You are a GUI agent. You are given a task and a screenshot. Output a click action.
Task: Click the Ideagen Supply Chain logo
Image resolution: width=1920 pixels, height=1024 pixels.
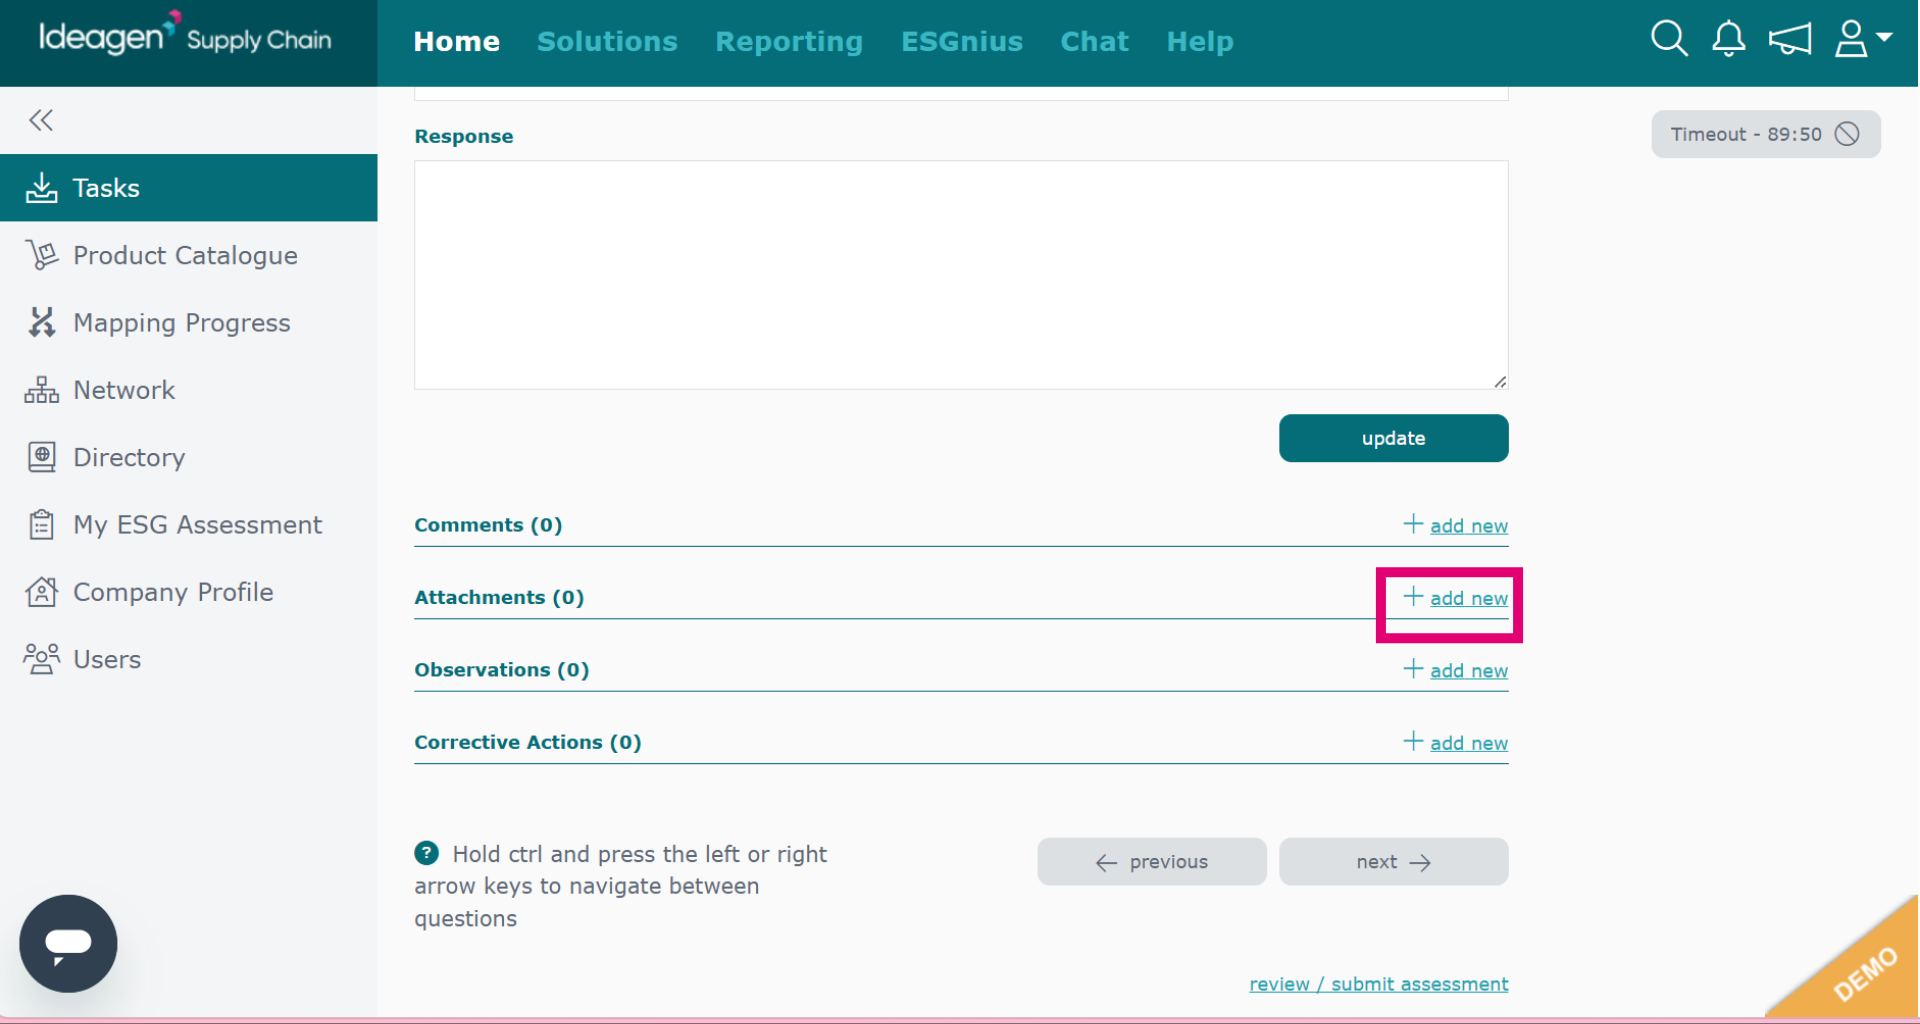click(x=185, y=36)
